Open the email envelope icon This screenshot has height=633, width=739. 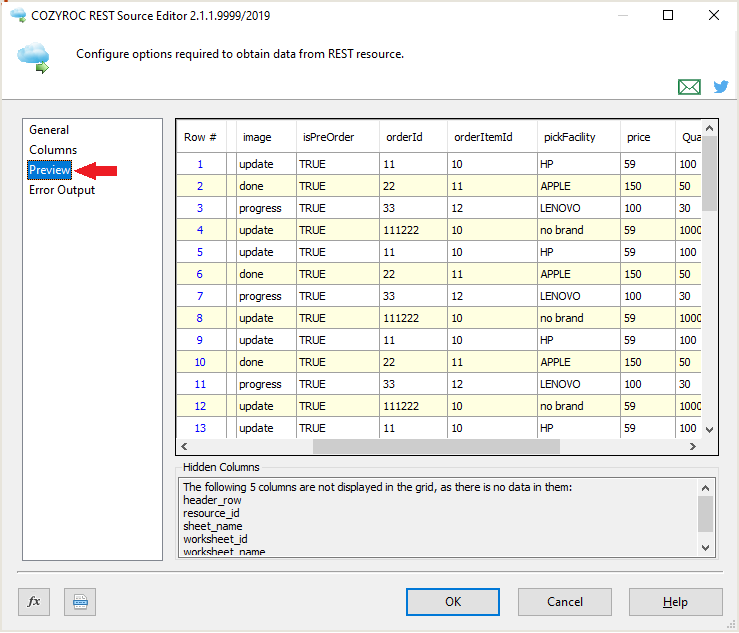pos(689,87)
